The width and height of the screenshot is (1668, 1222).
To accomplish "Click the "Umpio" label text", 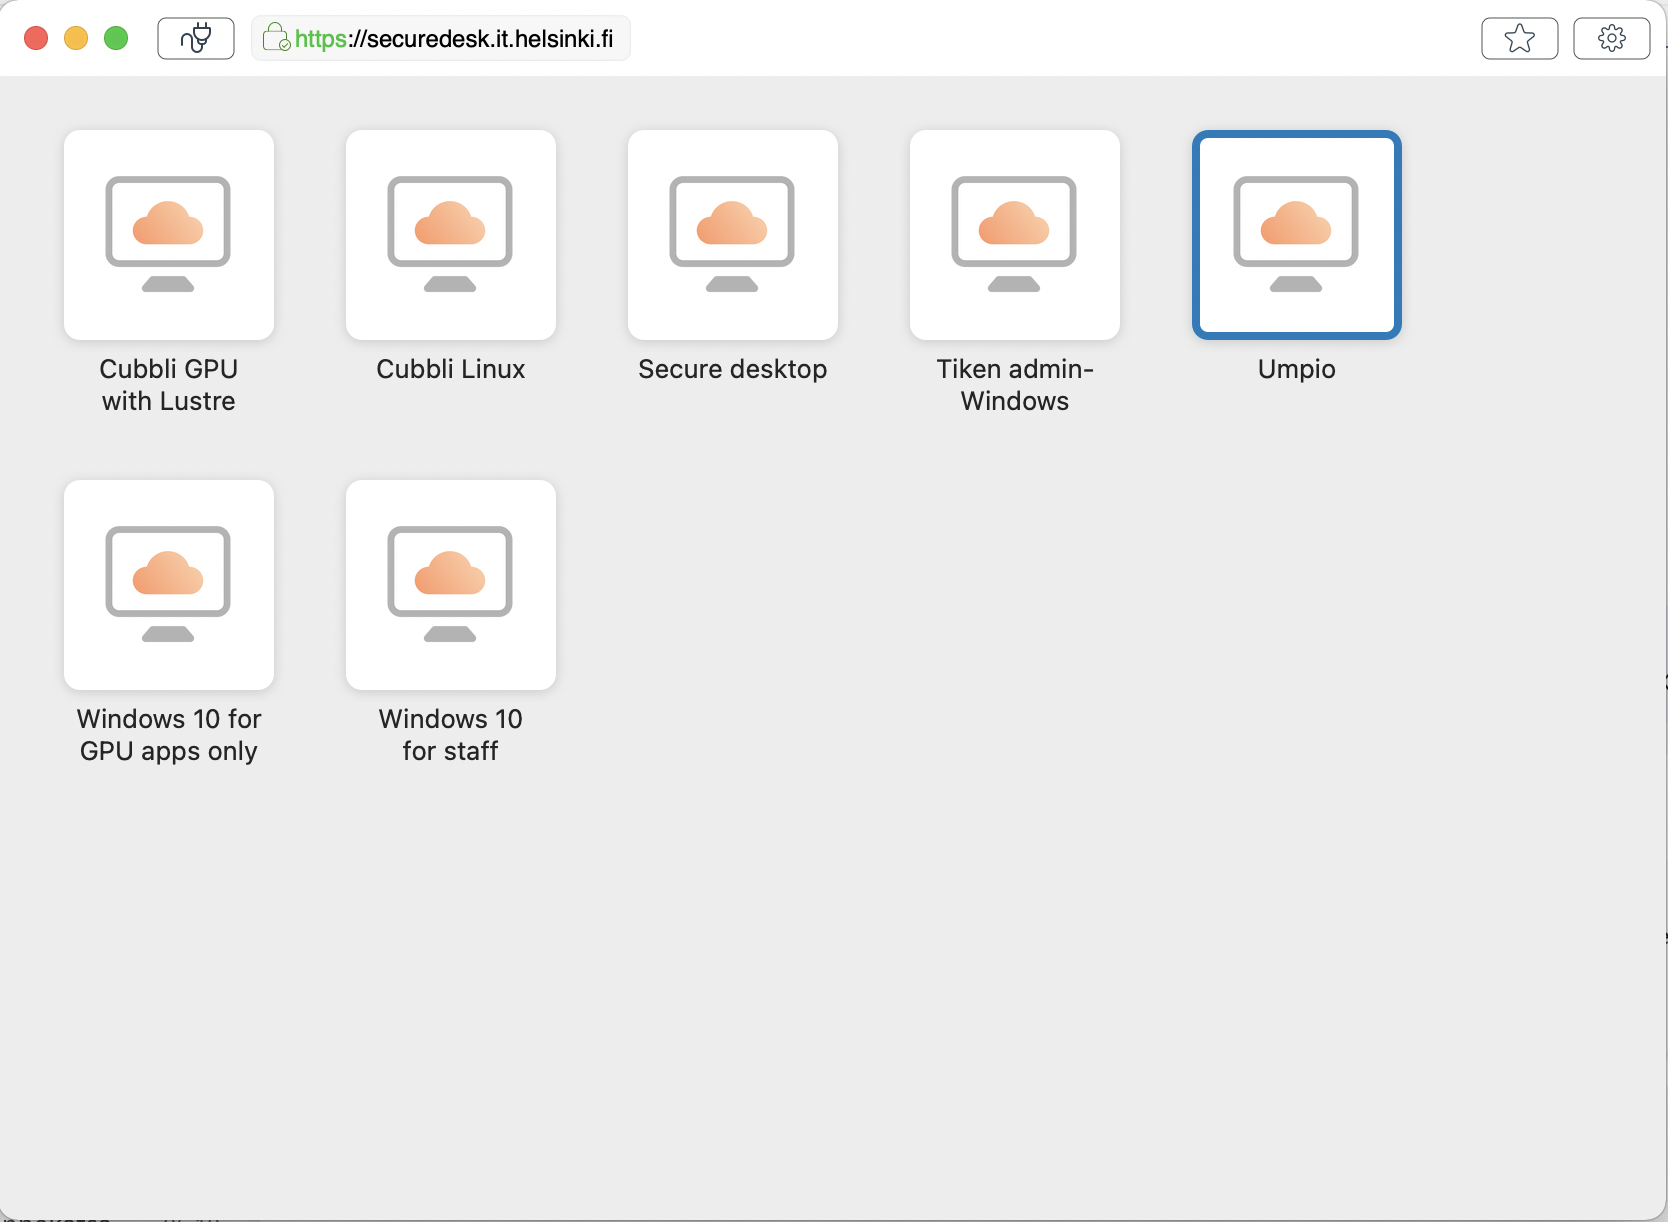I will coord(1297,369).
